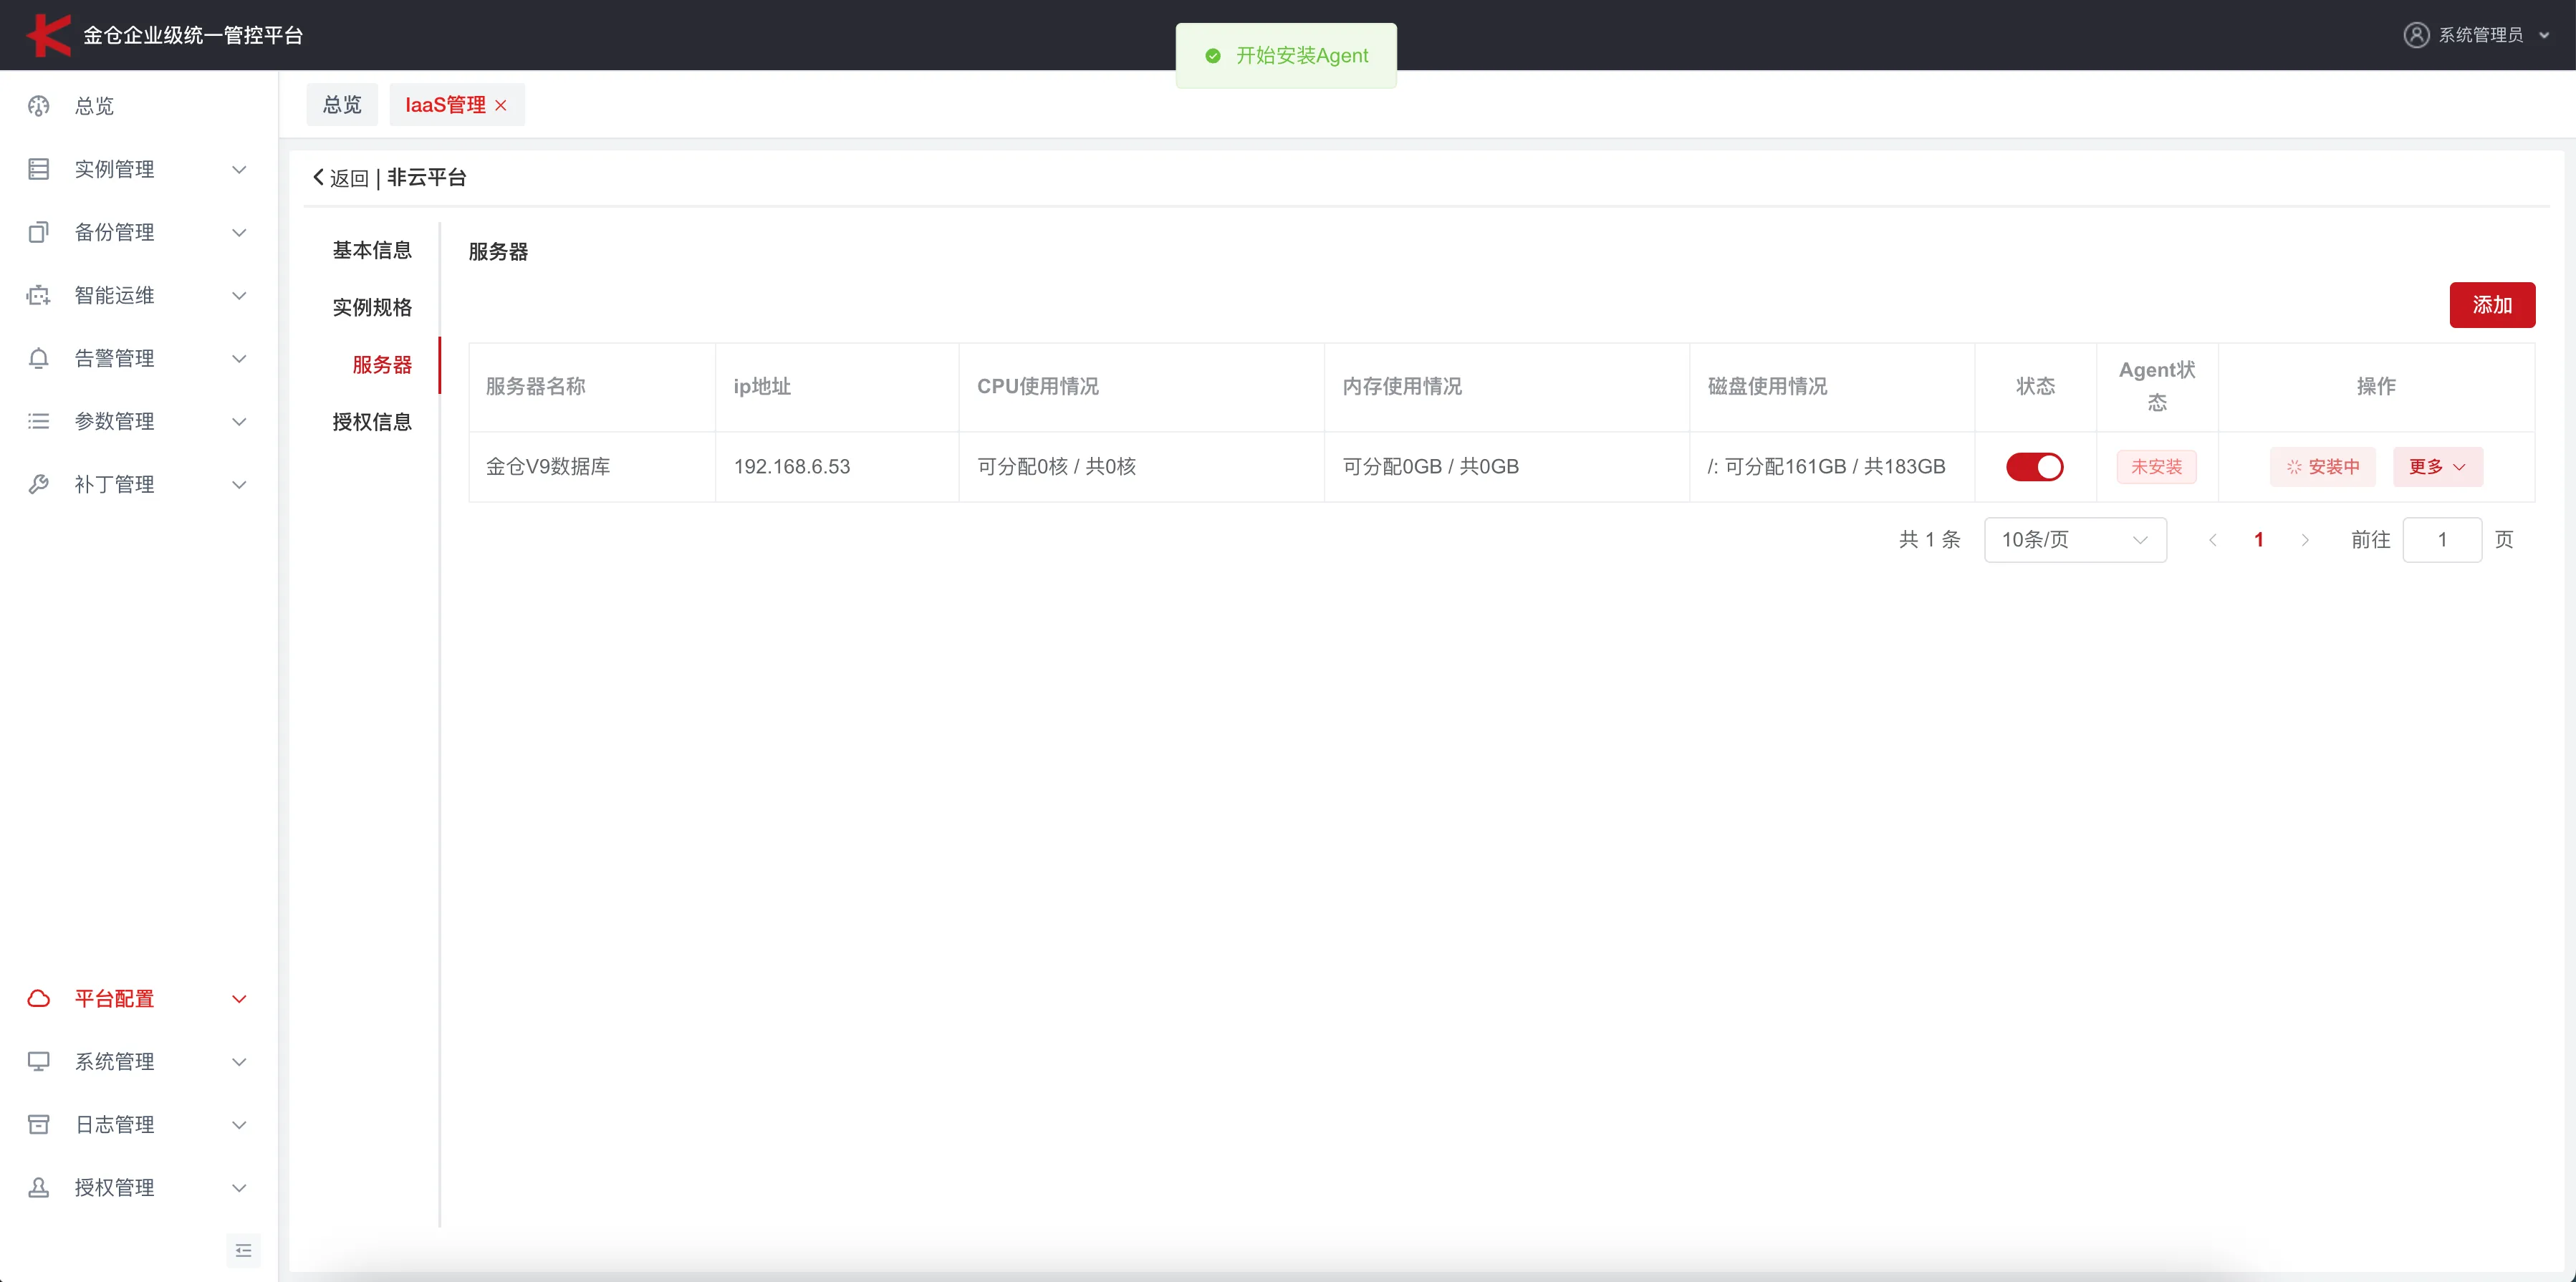Open 补丁管理 wrench icon in sidebar
This screenshot has height=1282, width=2576.
(x=38, y=483)
